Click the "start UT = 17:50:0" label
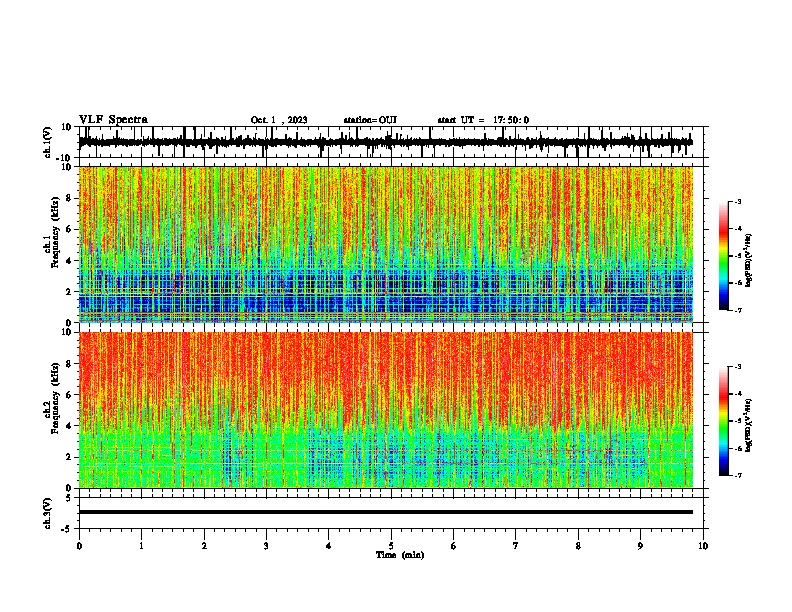This screenshot has height=612, width=792. (x=483, y=120)
